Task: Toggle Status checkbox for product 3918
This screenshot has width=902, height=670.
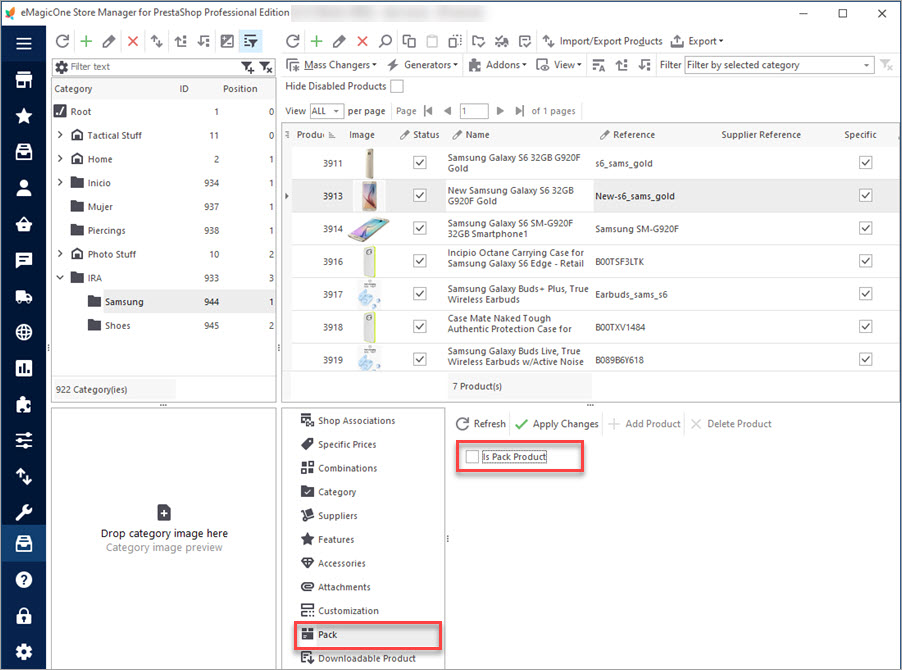Action: [420, 327]
